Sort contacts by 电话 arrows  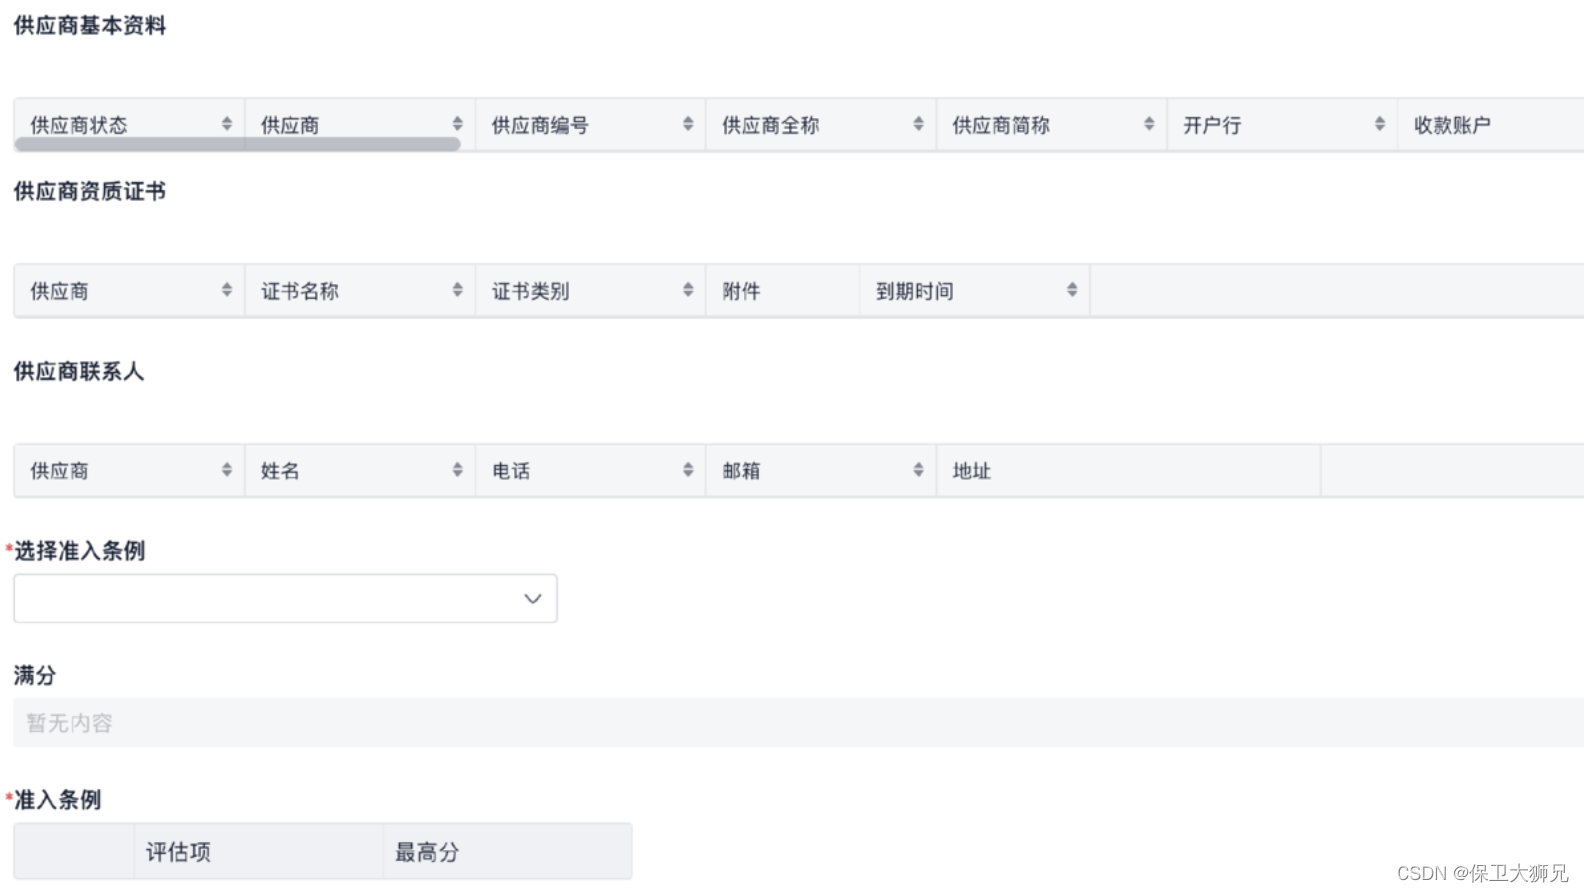[x=688, y=470]
